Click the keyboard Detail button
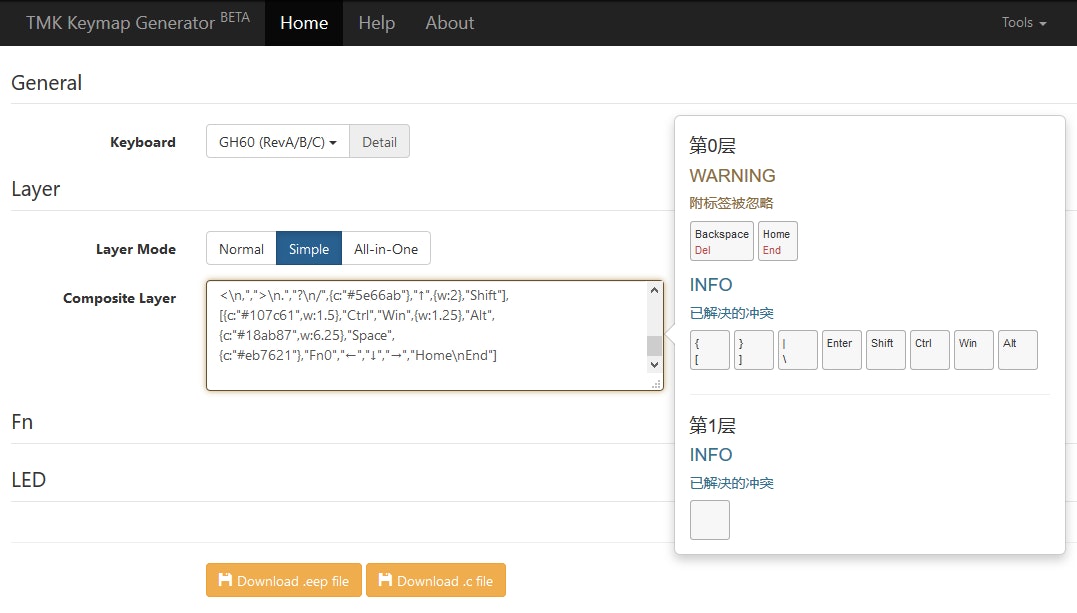The height and width of the screenshot is (613, 1077). pos(379,142)
